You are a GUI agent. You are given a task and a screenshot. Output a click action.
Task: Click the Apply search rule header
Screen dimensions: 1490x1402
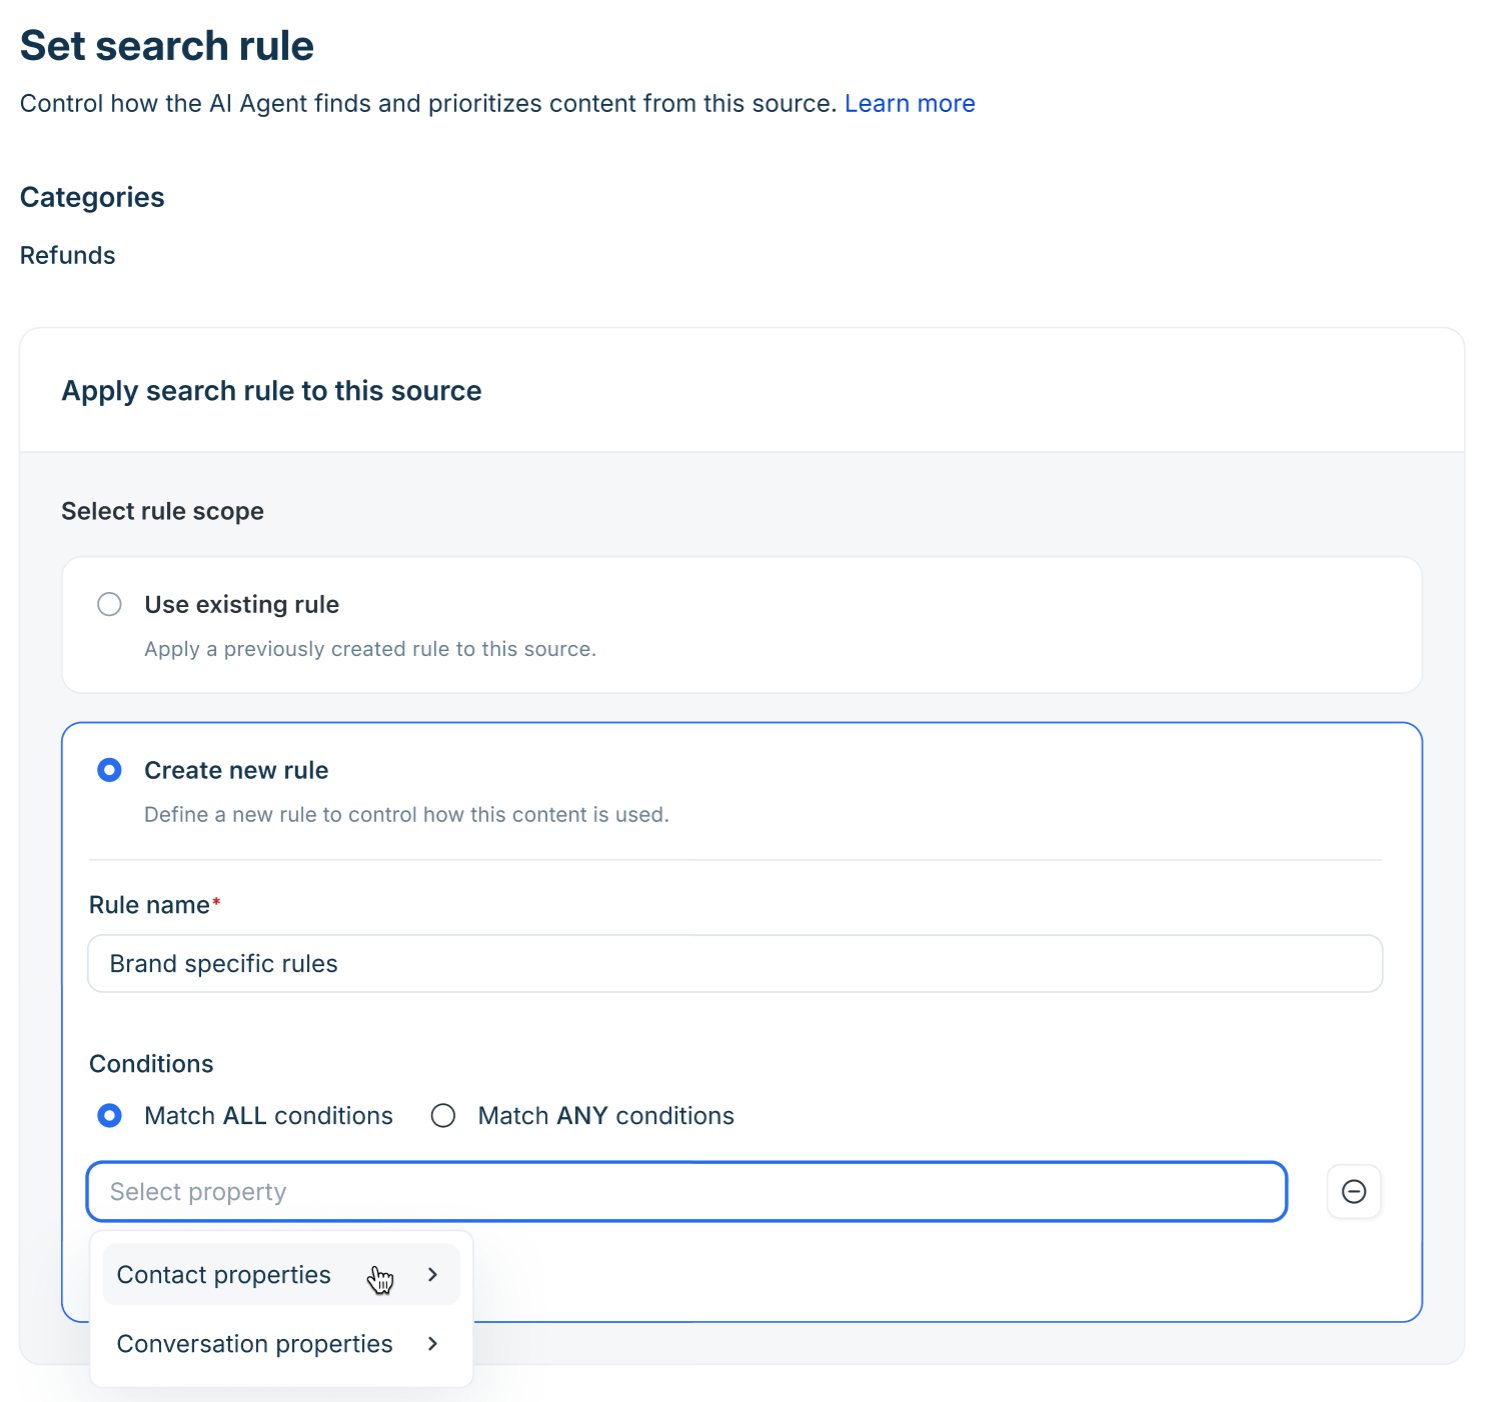272,390
